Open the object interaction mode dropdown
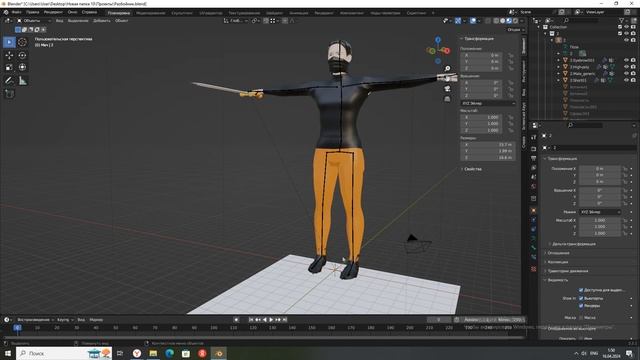The image size is (640, 360). tap(33, 20)
